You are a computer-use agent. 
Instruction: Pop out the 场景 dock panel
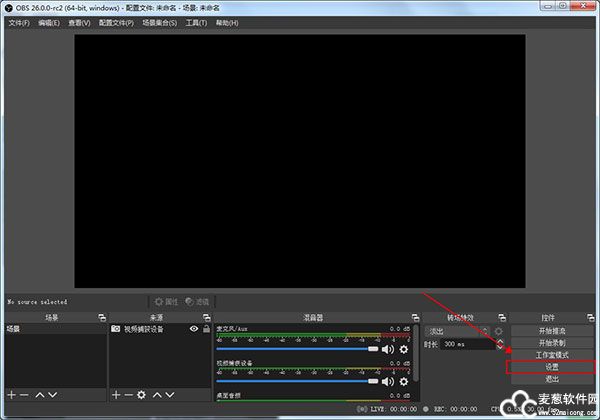[101, 317]
